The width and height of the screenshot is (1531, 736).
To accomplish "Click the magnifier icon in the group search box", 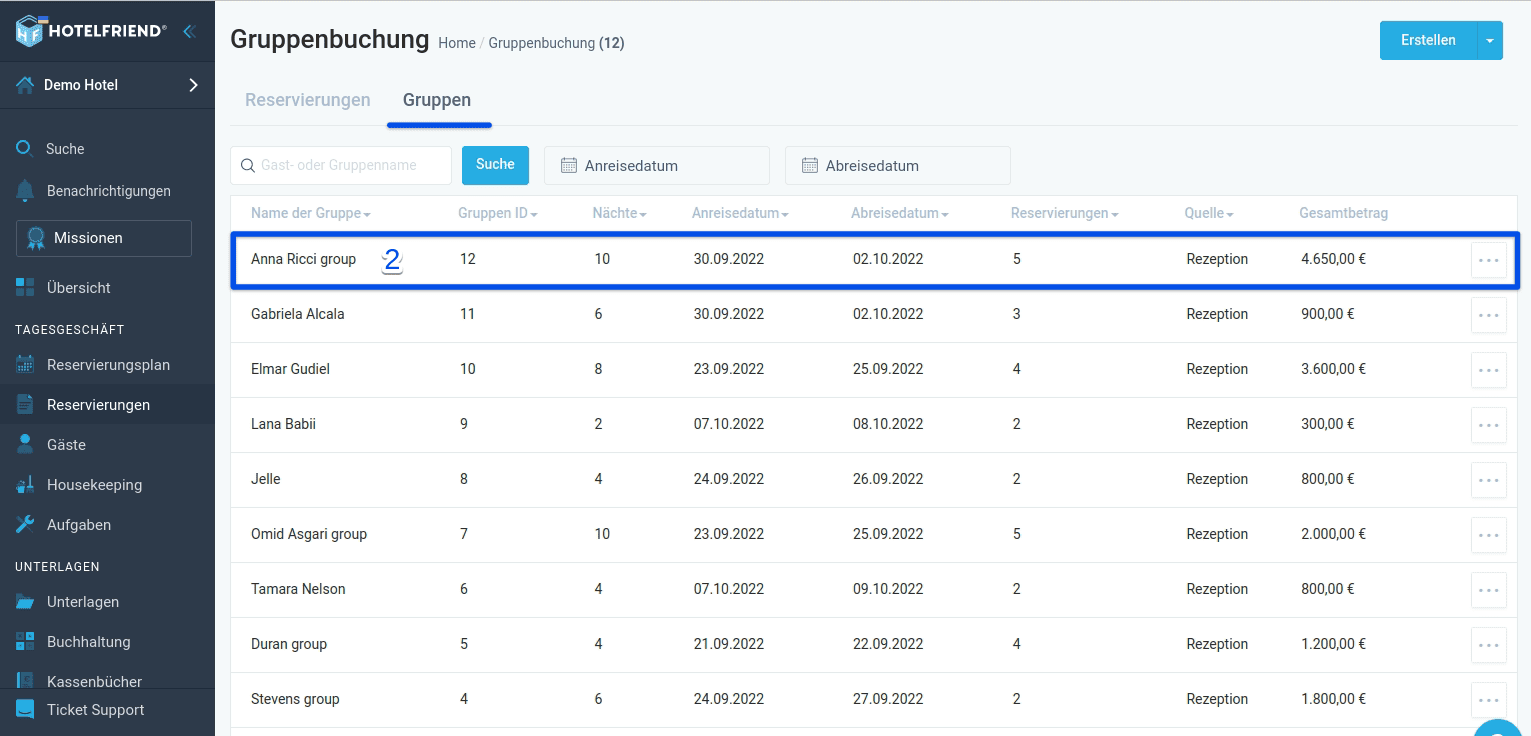I will [x=247, y=165].
